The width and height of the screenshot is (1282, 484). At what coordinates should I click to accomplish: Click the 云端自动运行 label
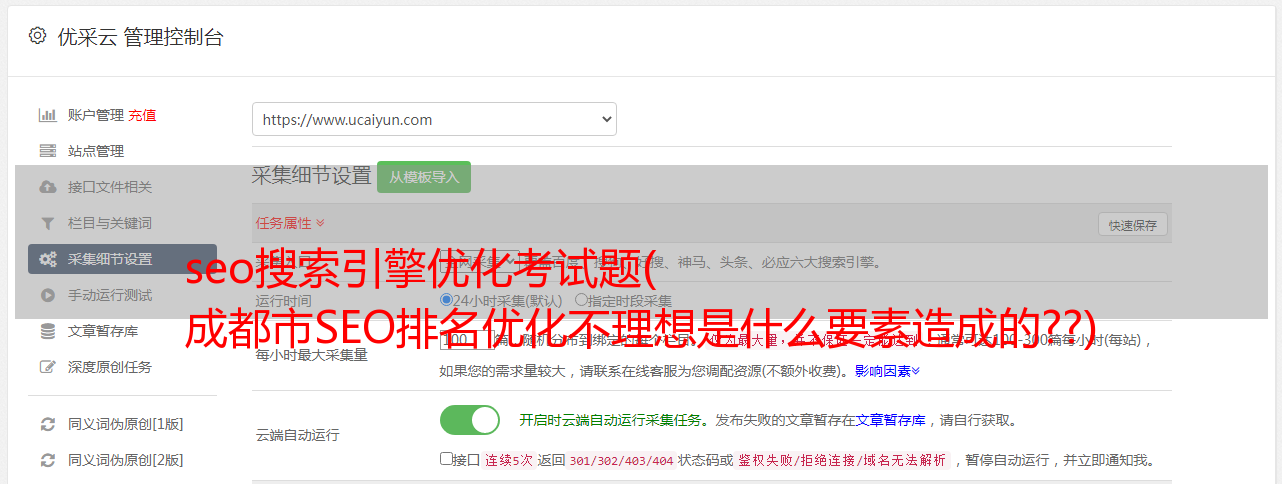tap(297, 435)
